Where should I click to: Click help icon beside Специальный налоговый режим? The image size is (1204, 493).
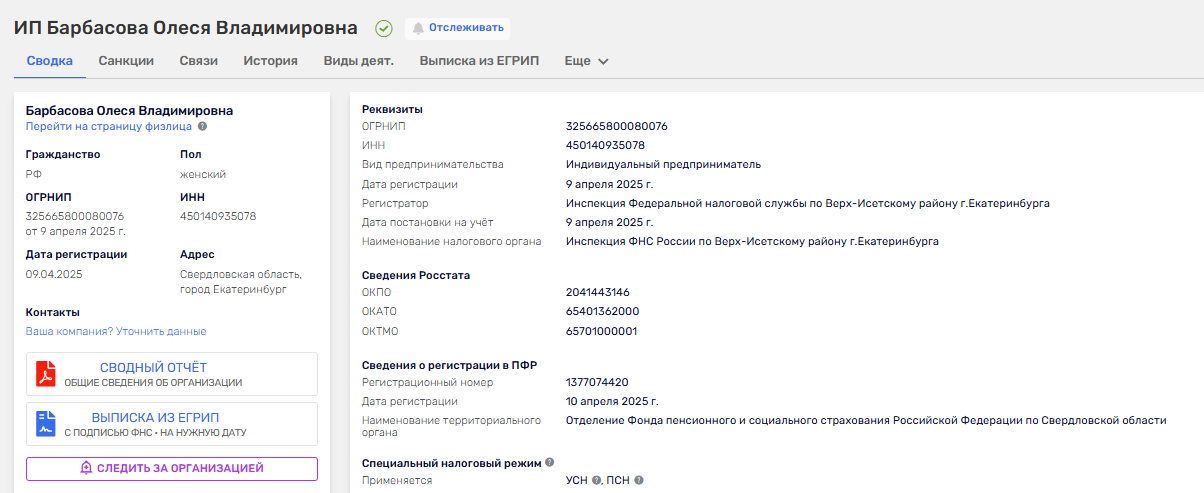tap(549, 462)
